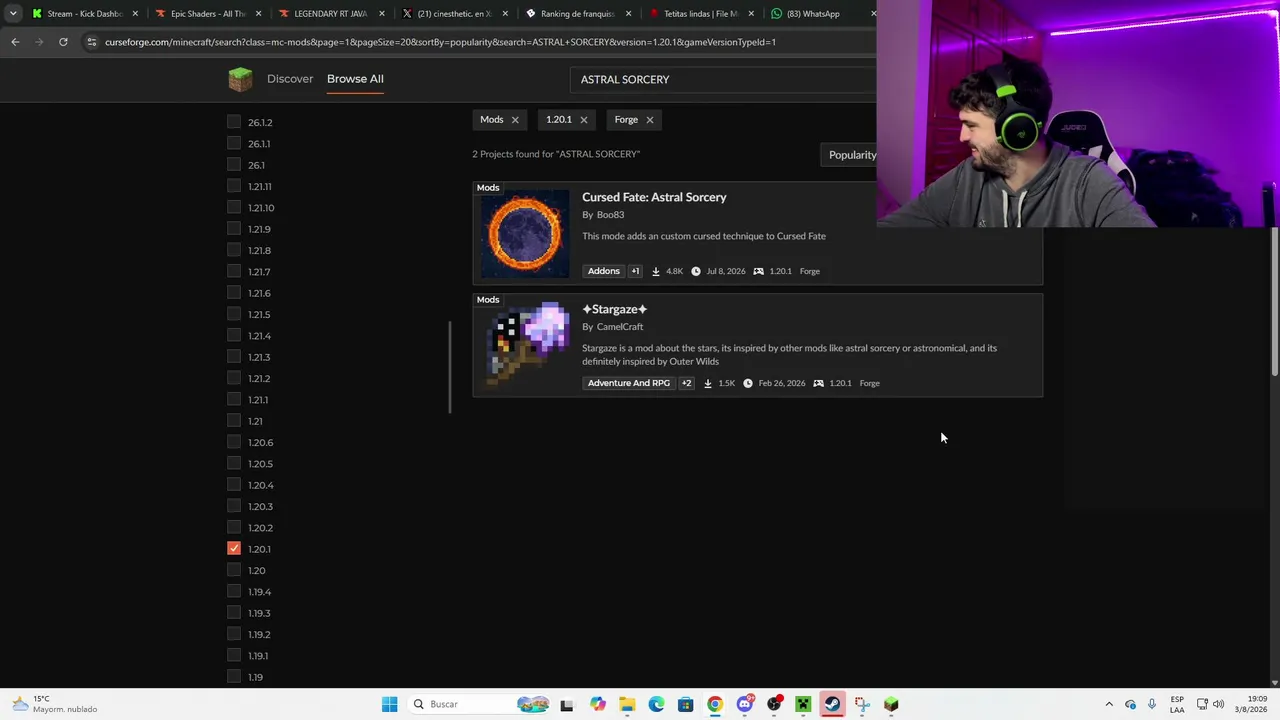Open volume control in system tray

pyautogui.click(x=1218, y=704)
